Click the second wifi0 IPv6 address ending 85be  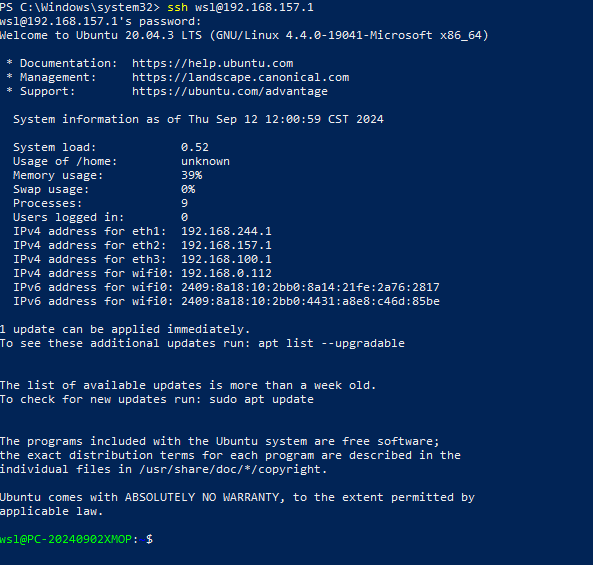[310, 301]
